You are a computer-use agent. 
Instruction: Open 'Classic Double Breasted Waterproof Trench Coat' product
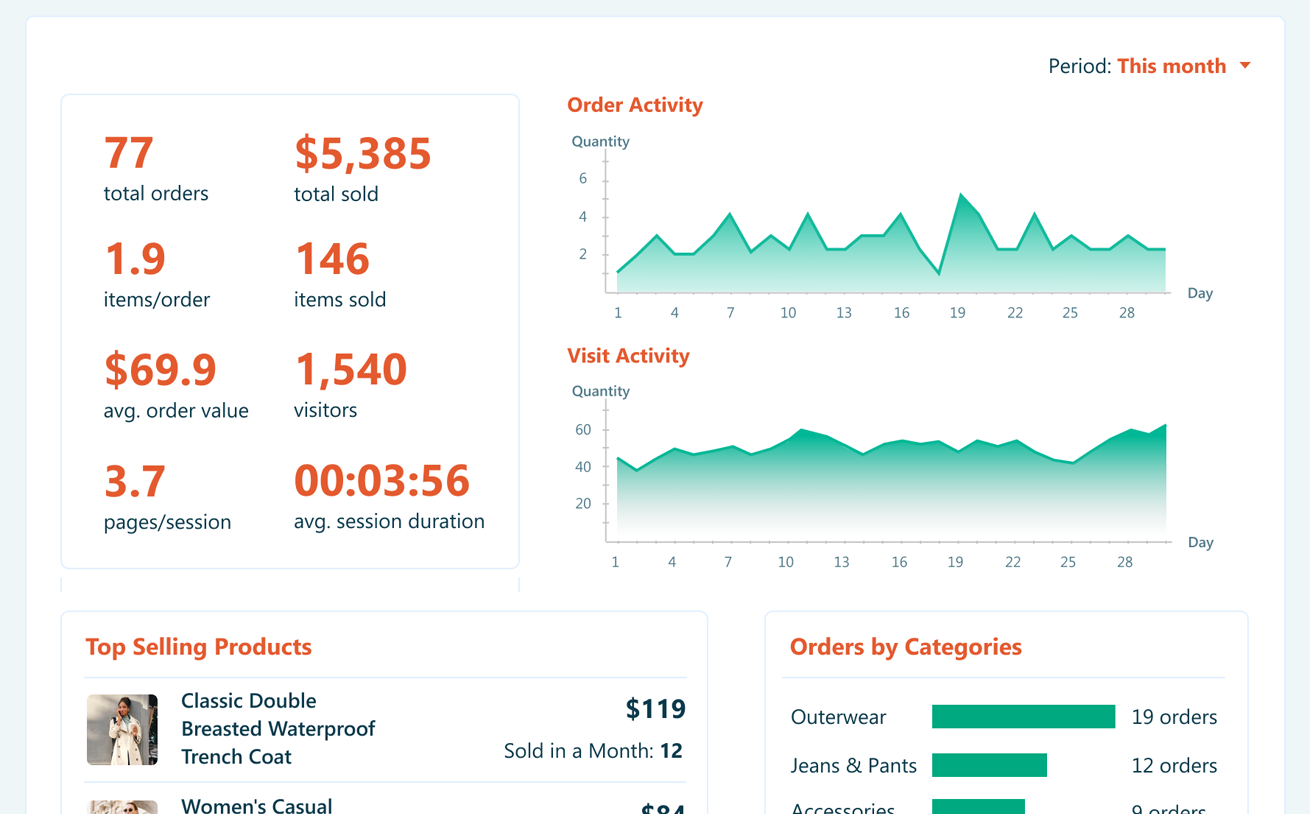[278, 729]
